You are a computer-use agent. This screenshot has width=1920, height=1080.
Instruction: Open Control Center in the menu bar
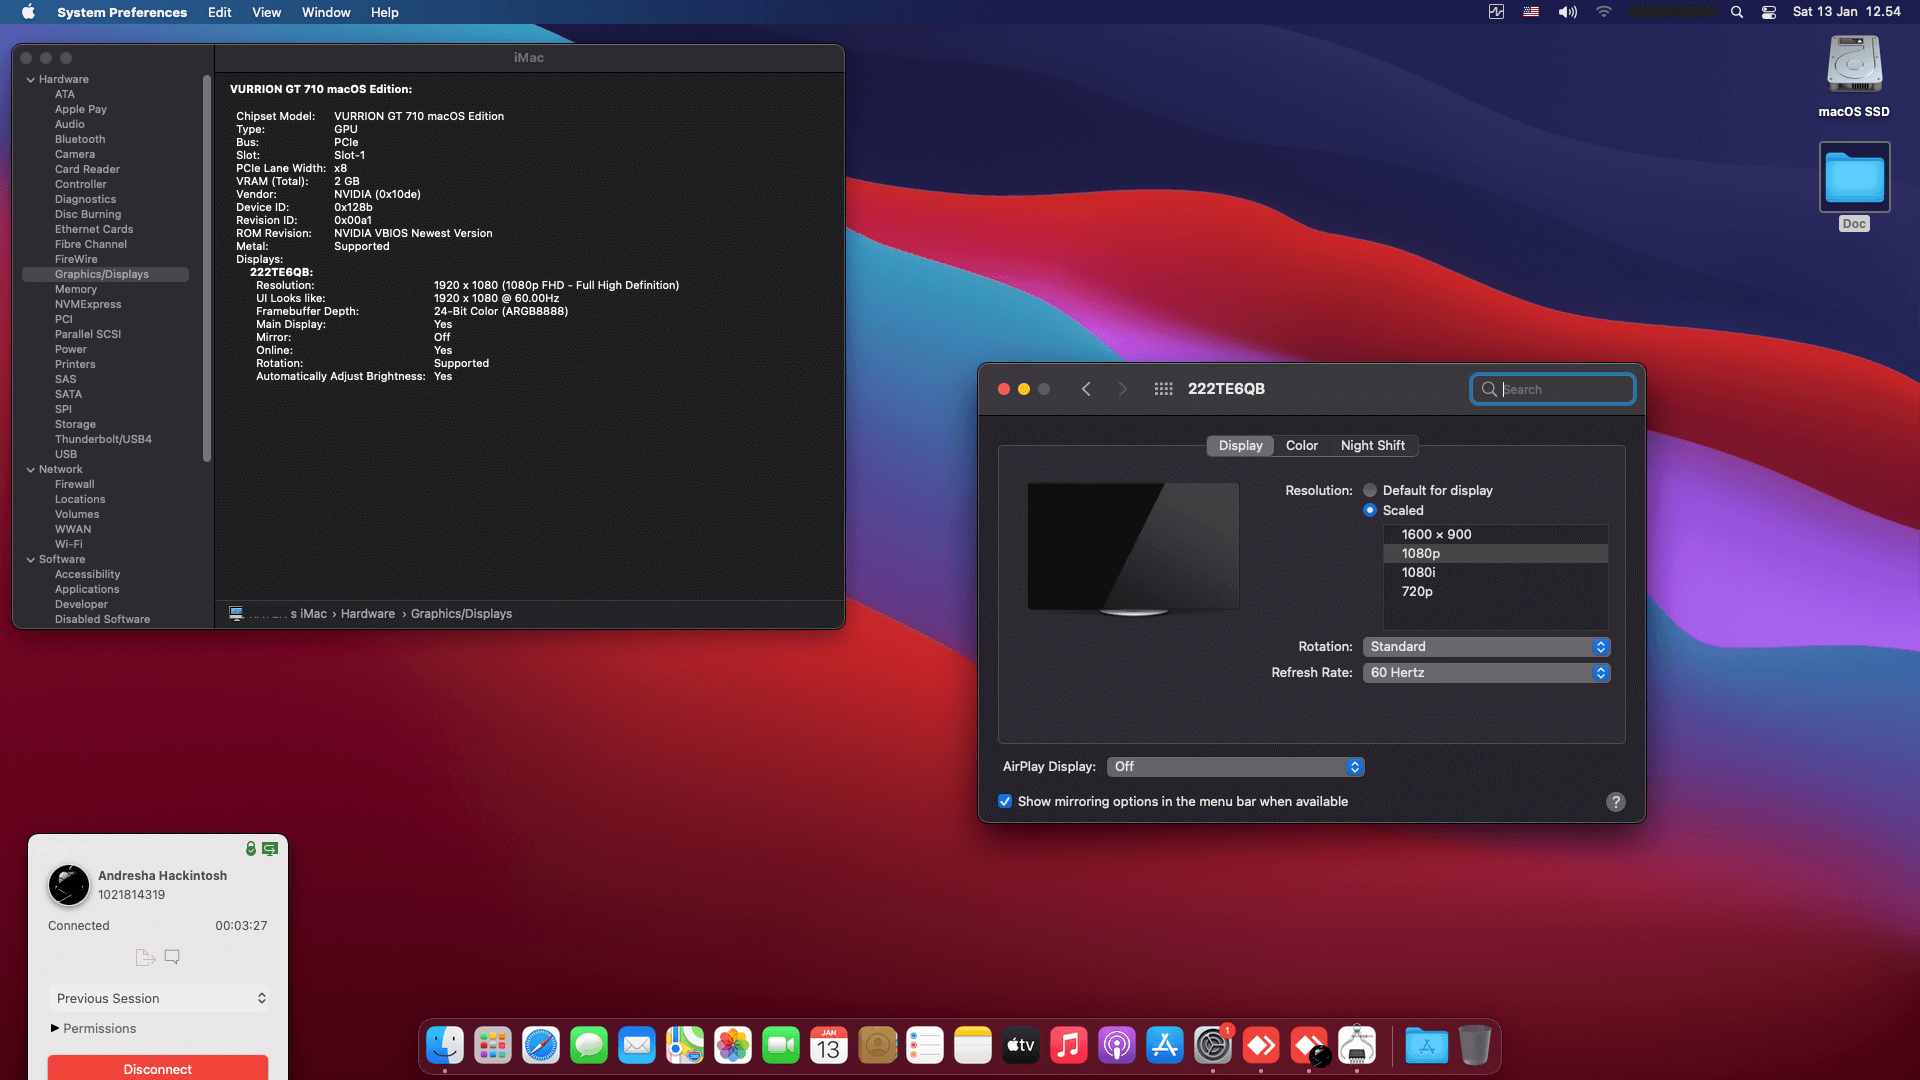(1769, 12)
